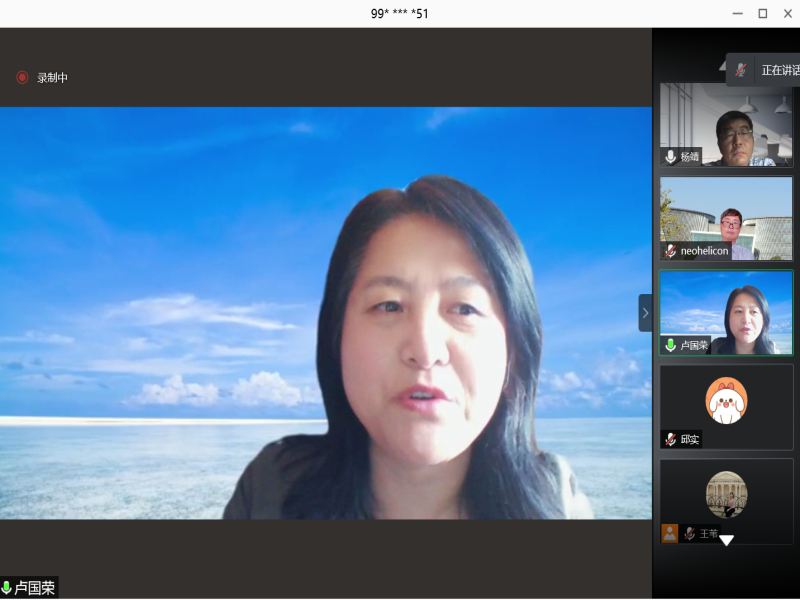Viewport: 800px width, 600px height.
Task: Maximize the meeting window
Action: tap(762, 13)
